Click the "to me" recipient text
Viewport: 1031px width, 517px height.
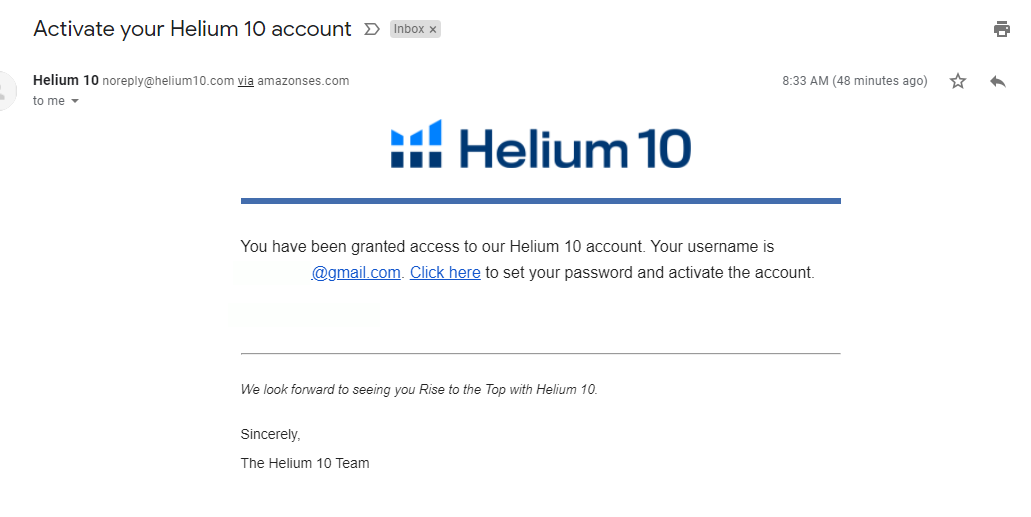point(49,101)
